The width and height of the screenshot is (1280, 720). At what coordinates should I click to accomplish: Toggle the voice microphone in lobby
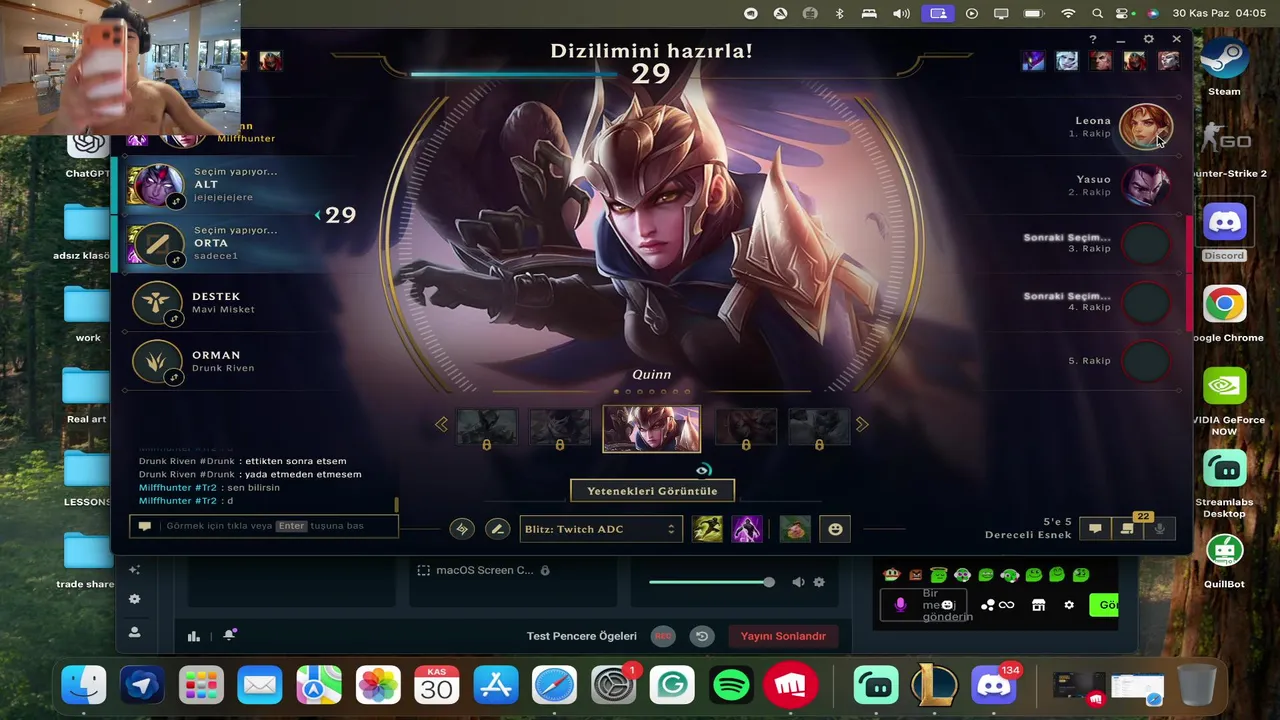1160,529
